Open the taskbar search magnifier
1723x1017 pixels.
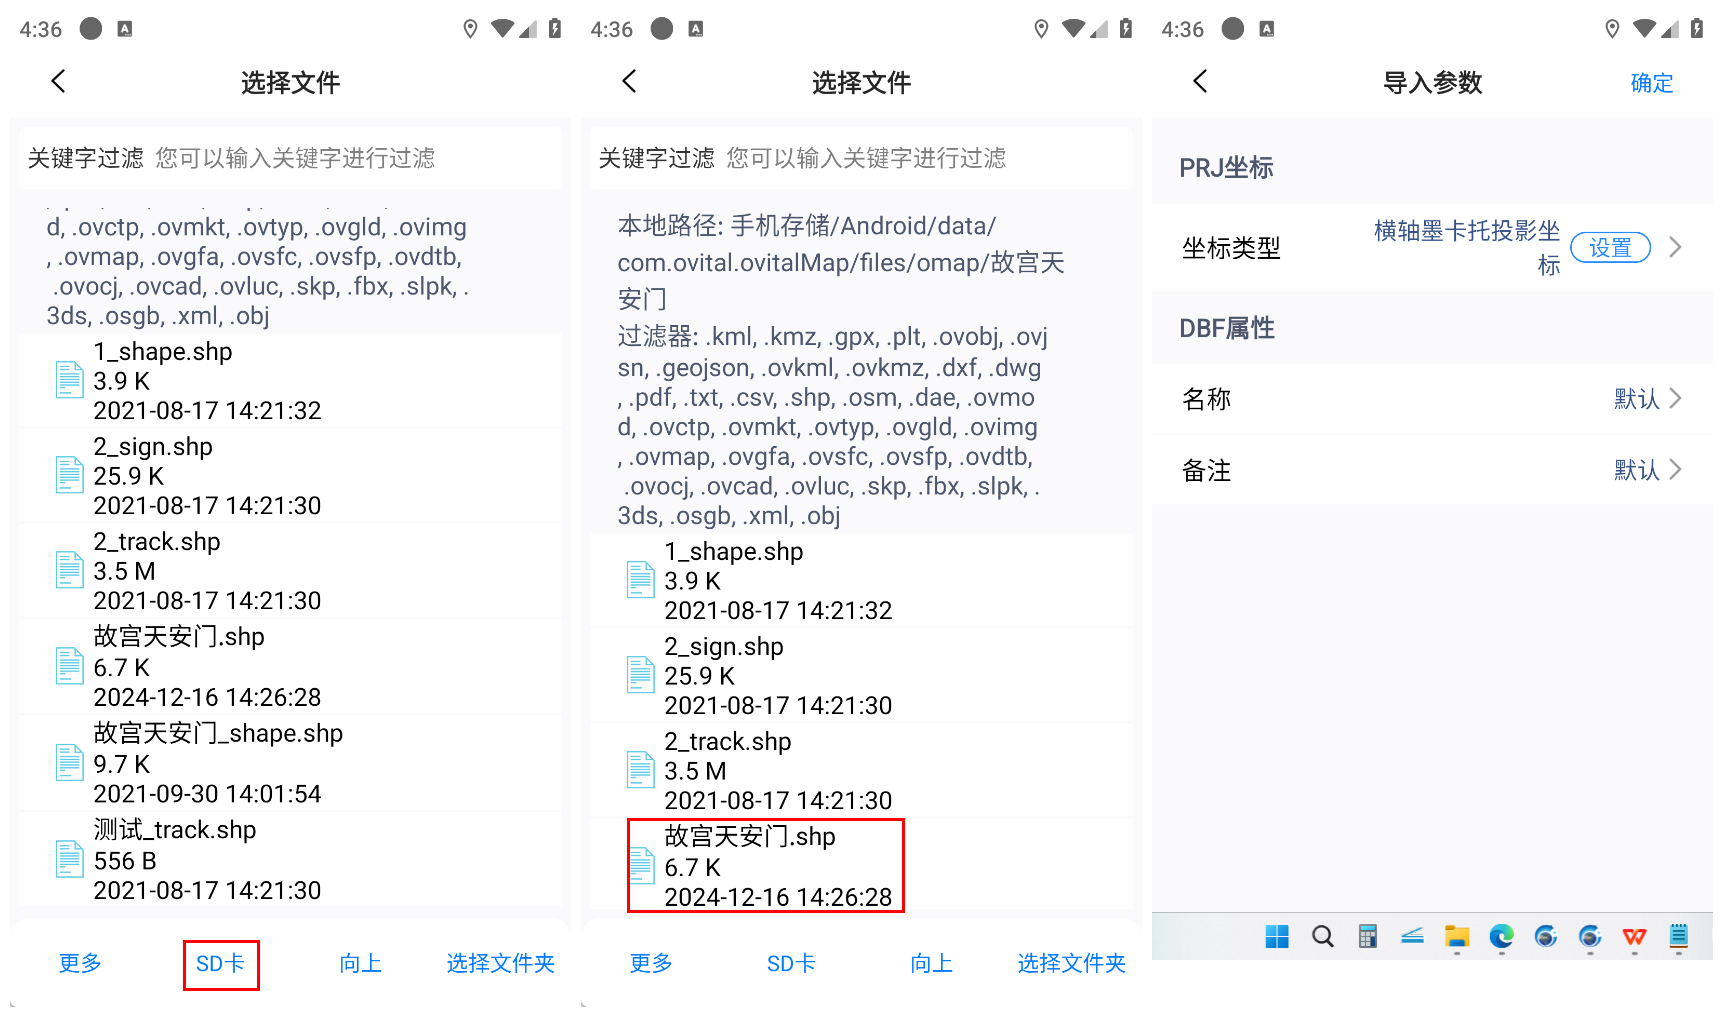click(1322, 936)
